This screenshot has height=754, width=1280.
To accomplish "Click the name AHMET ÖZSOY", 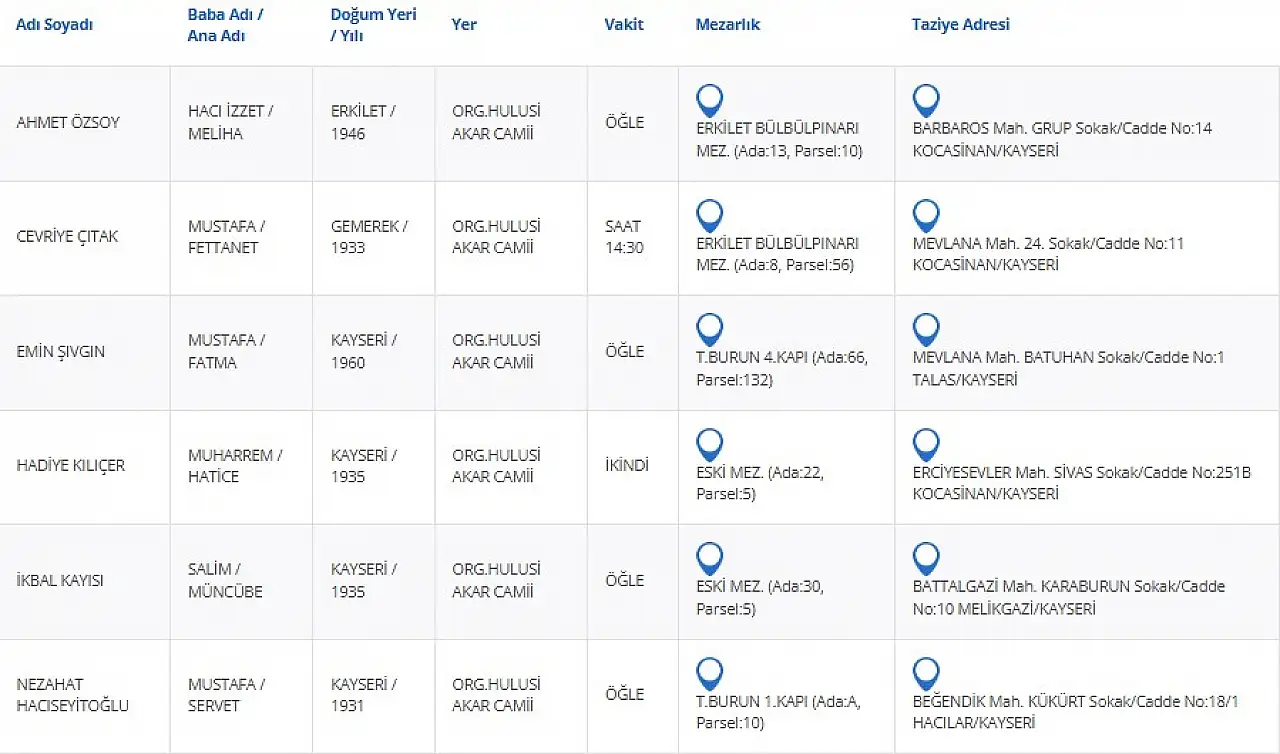I will pos(68,123).
